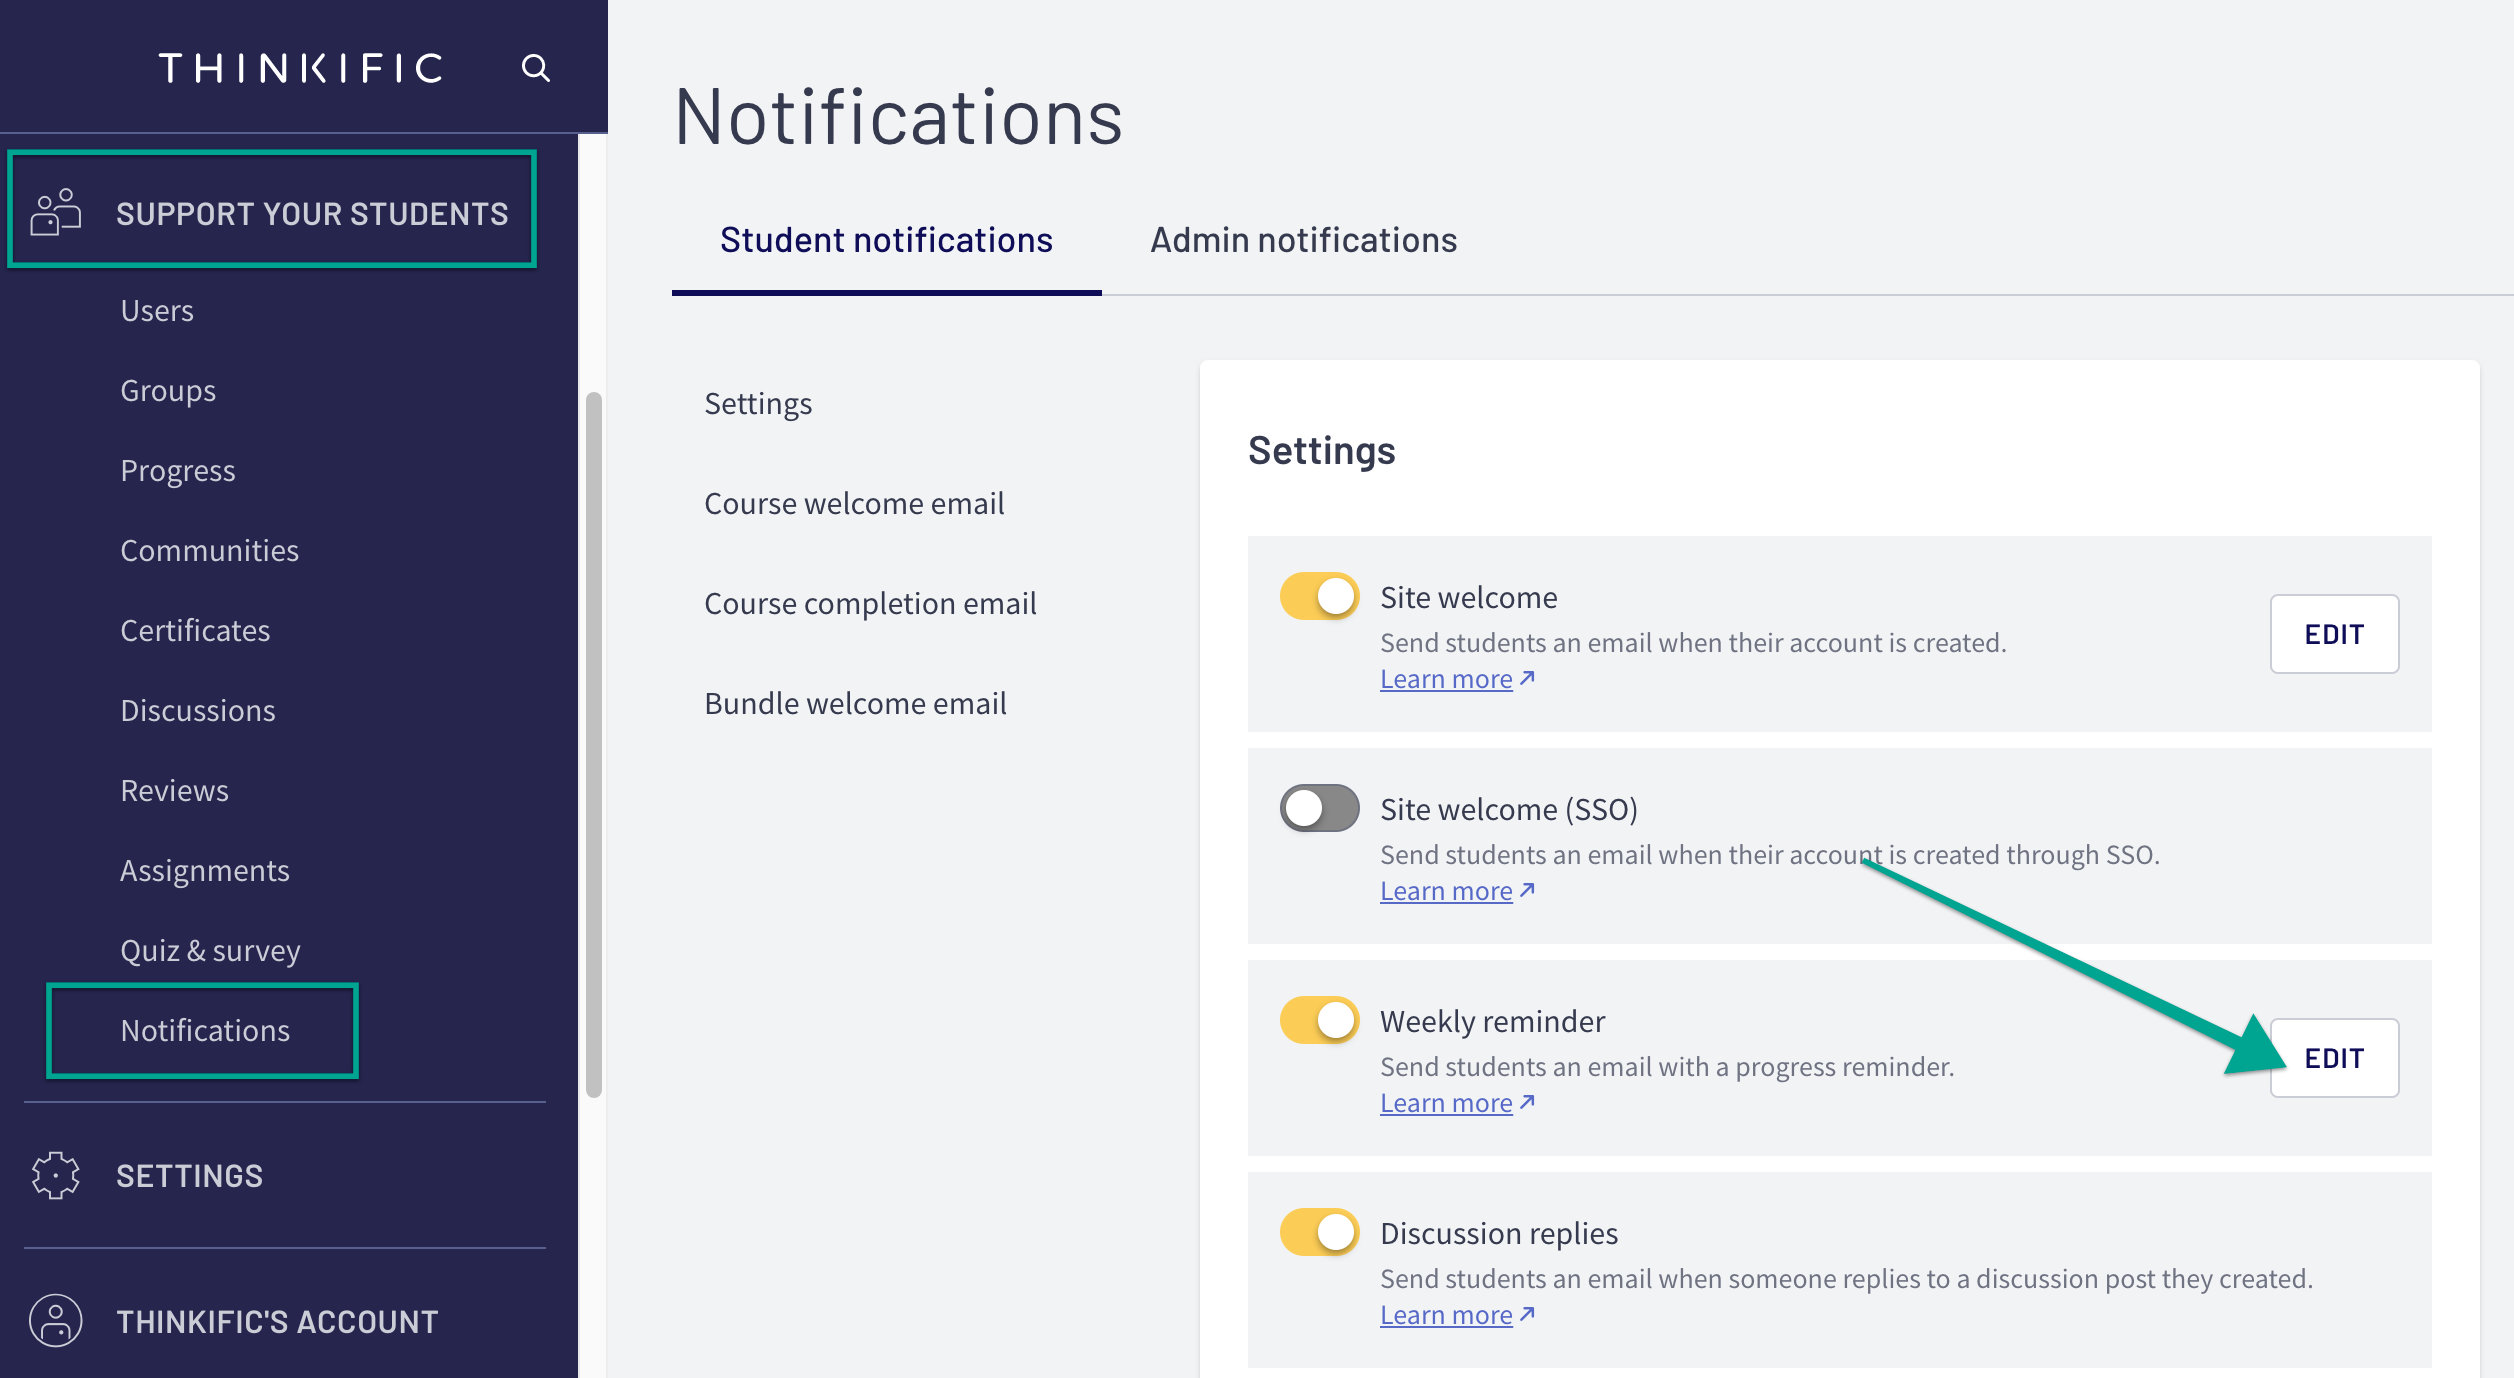Go to Certificates in sidebar
2514x1378 pixels.
pos(195,630)
